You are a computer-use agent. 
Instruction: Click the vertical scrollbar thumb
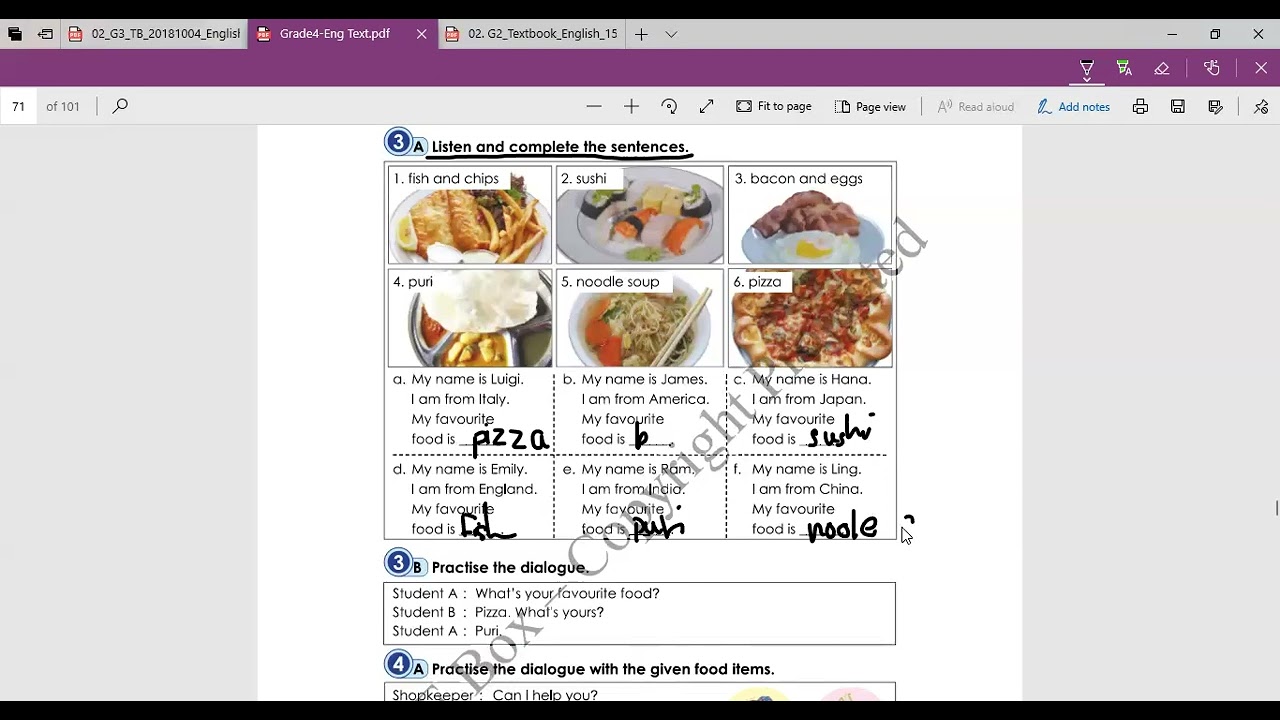click(x=1276, y=508)
